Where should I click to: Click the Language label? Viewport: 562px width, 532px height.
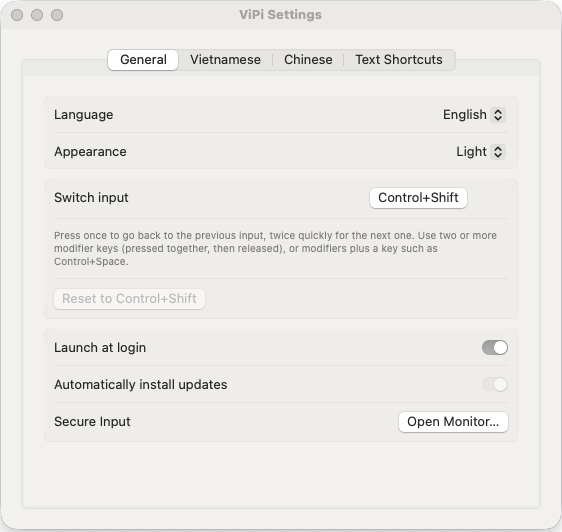pos(84,115)
